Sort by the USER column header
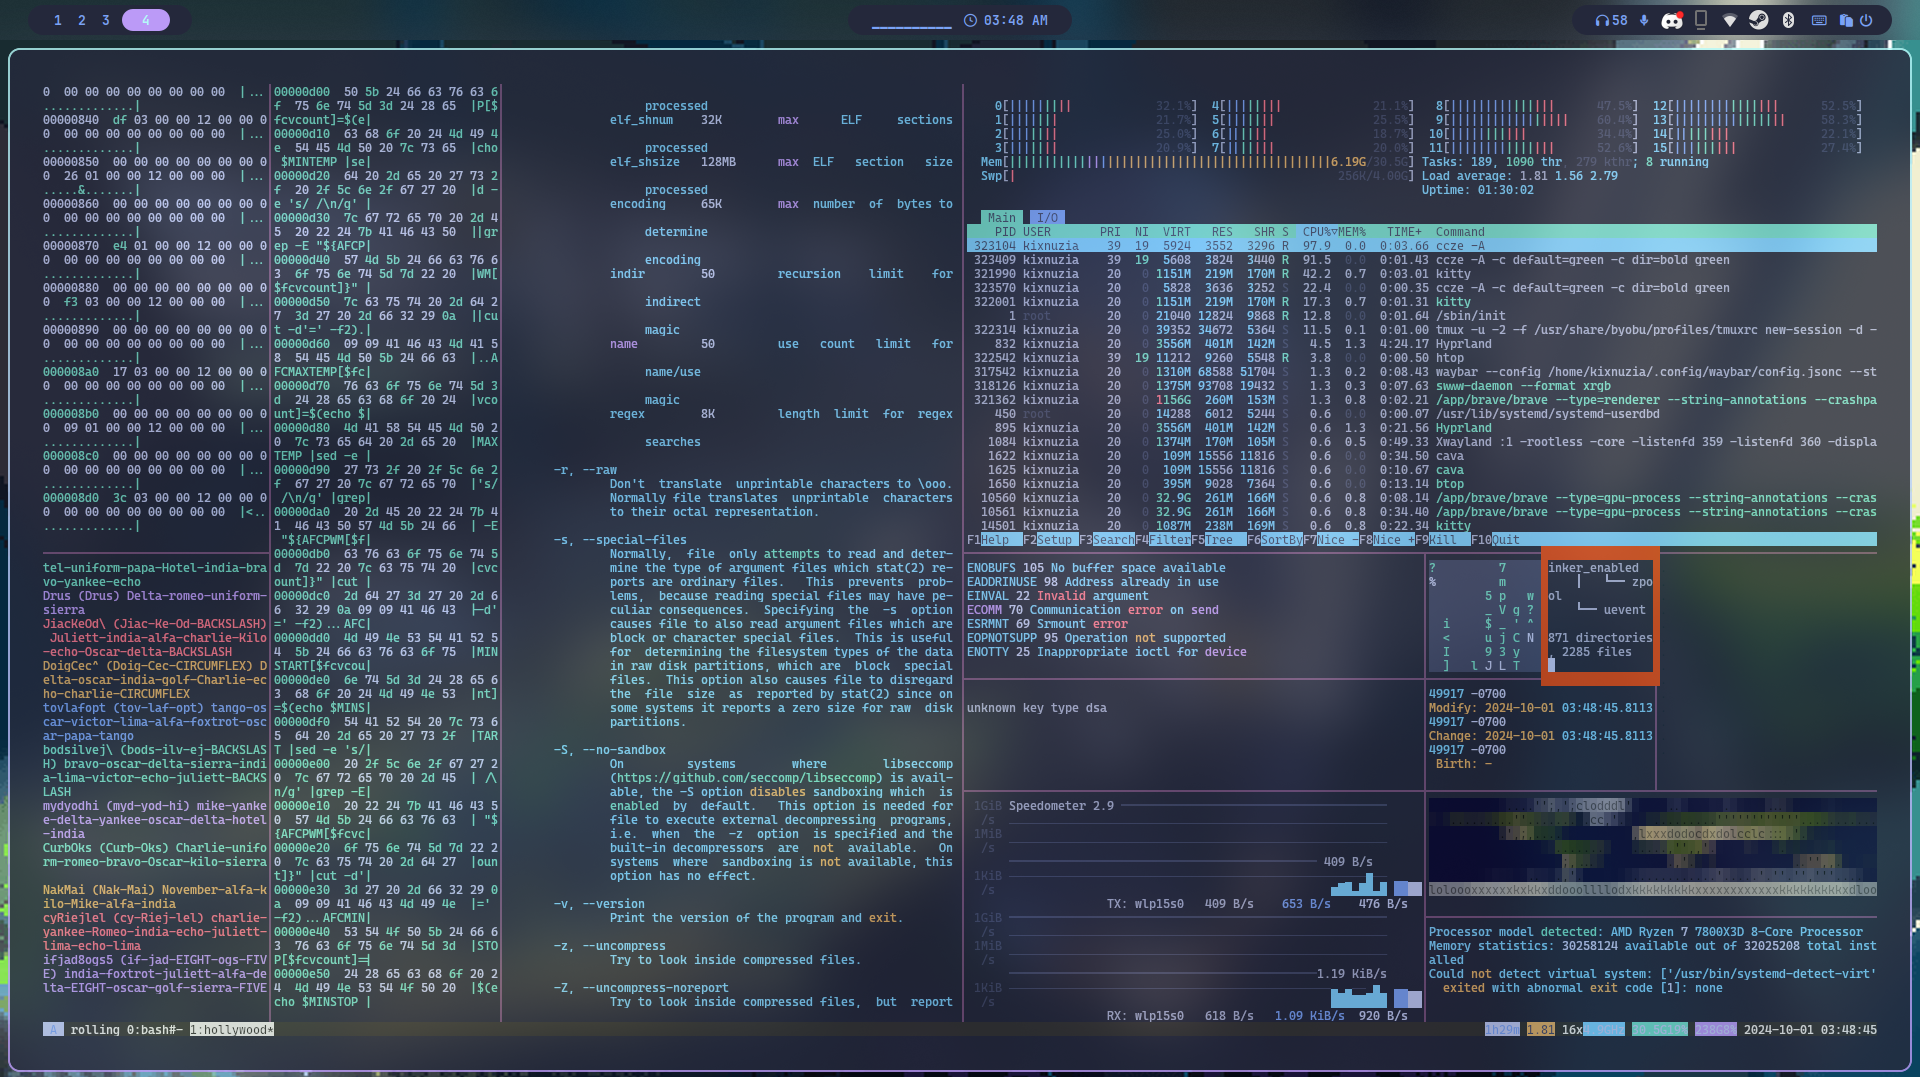Viewport: 1920px width, 1077px height. pos(1037,232)
